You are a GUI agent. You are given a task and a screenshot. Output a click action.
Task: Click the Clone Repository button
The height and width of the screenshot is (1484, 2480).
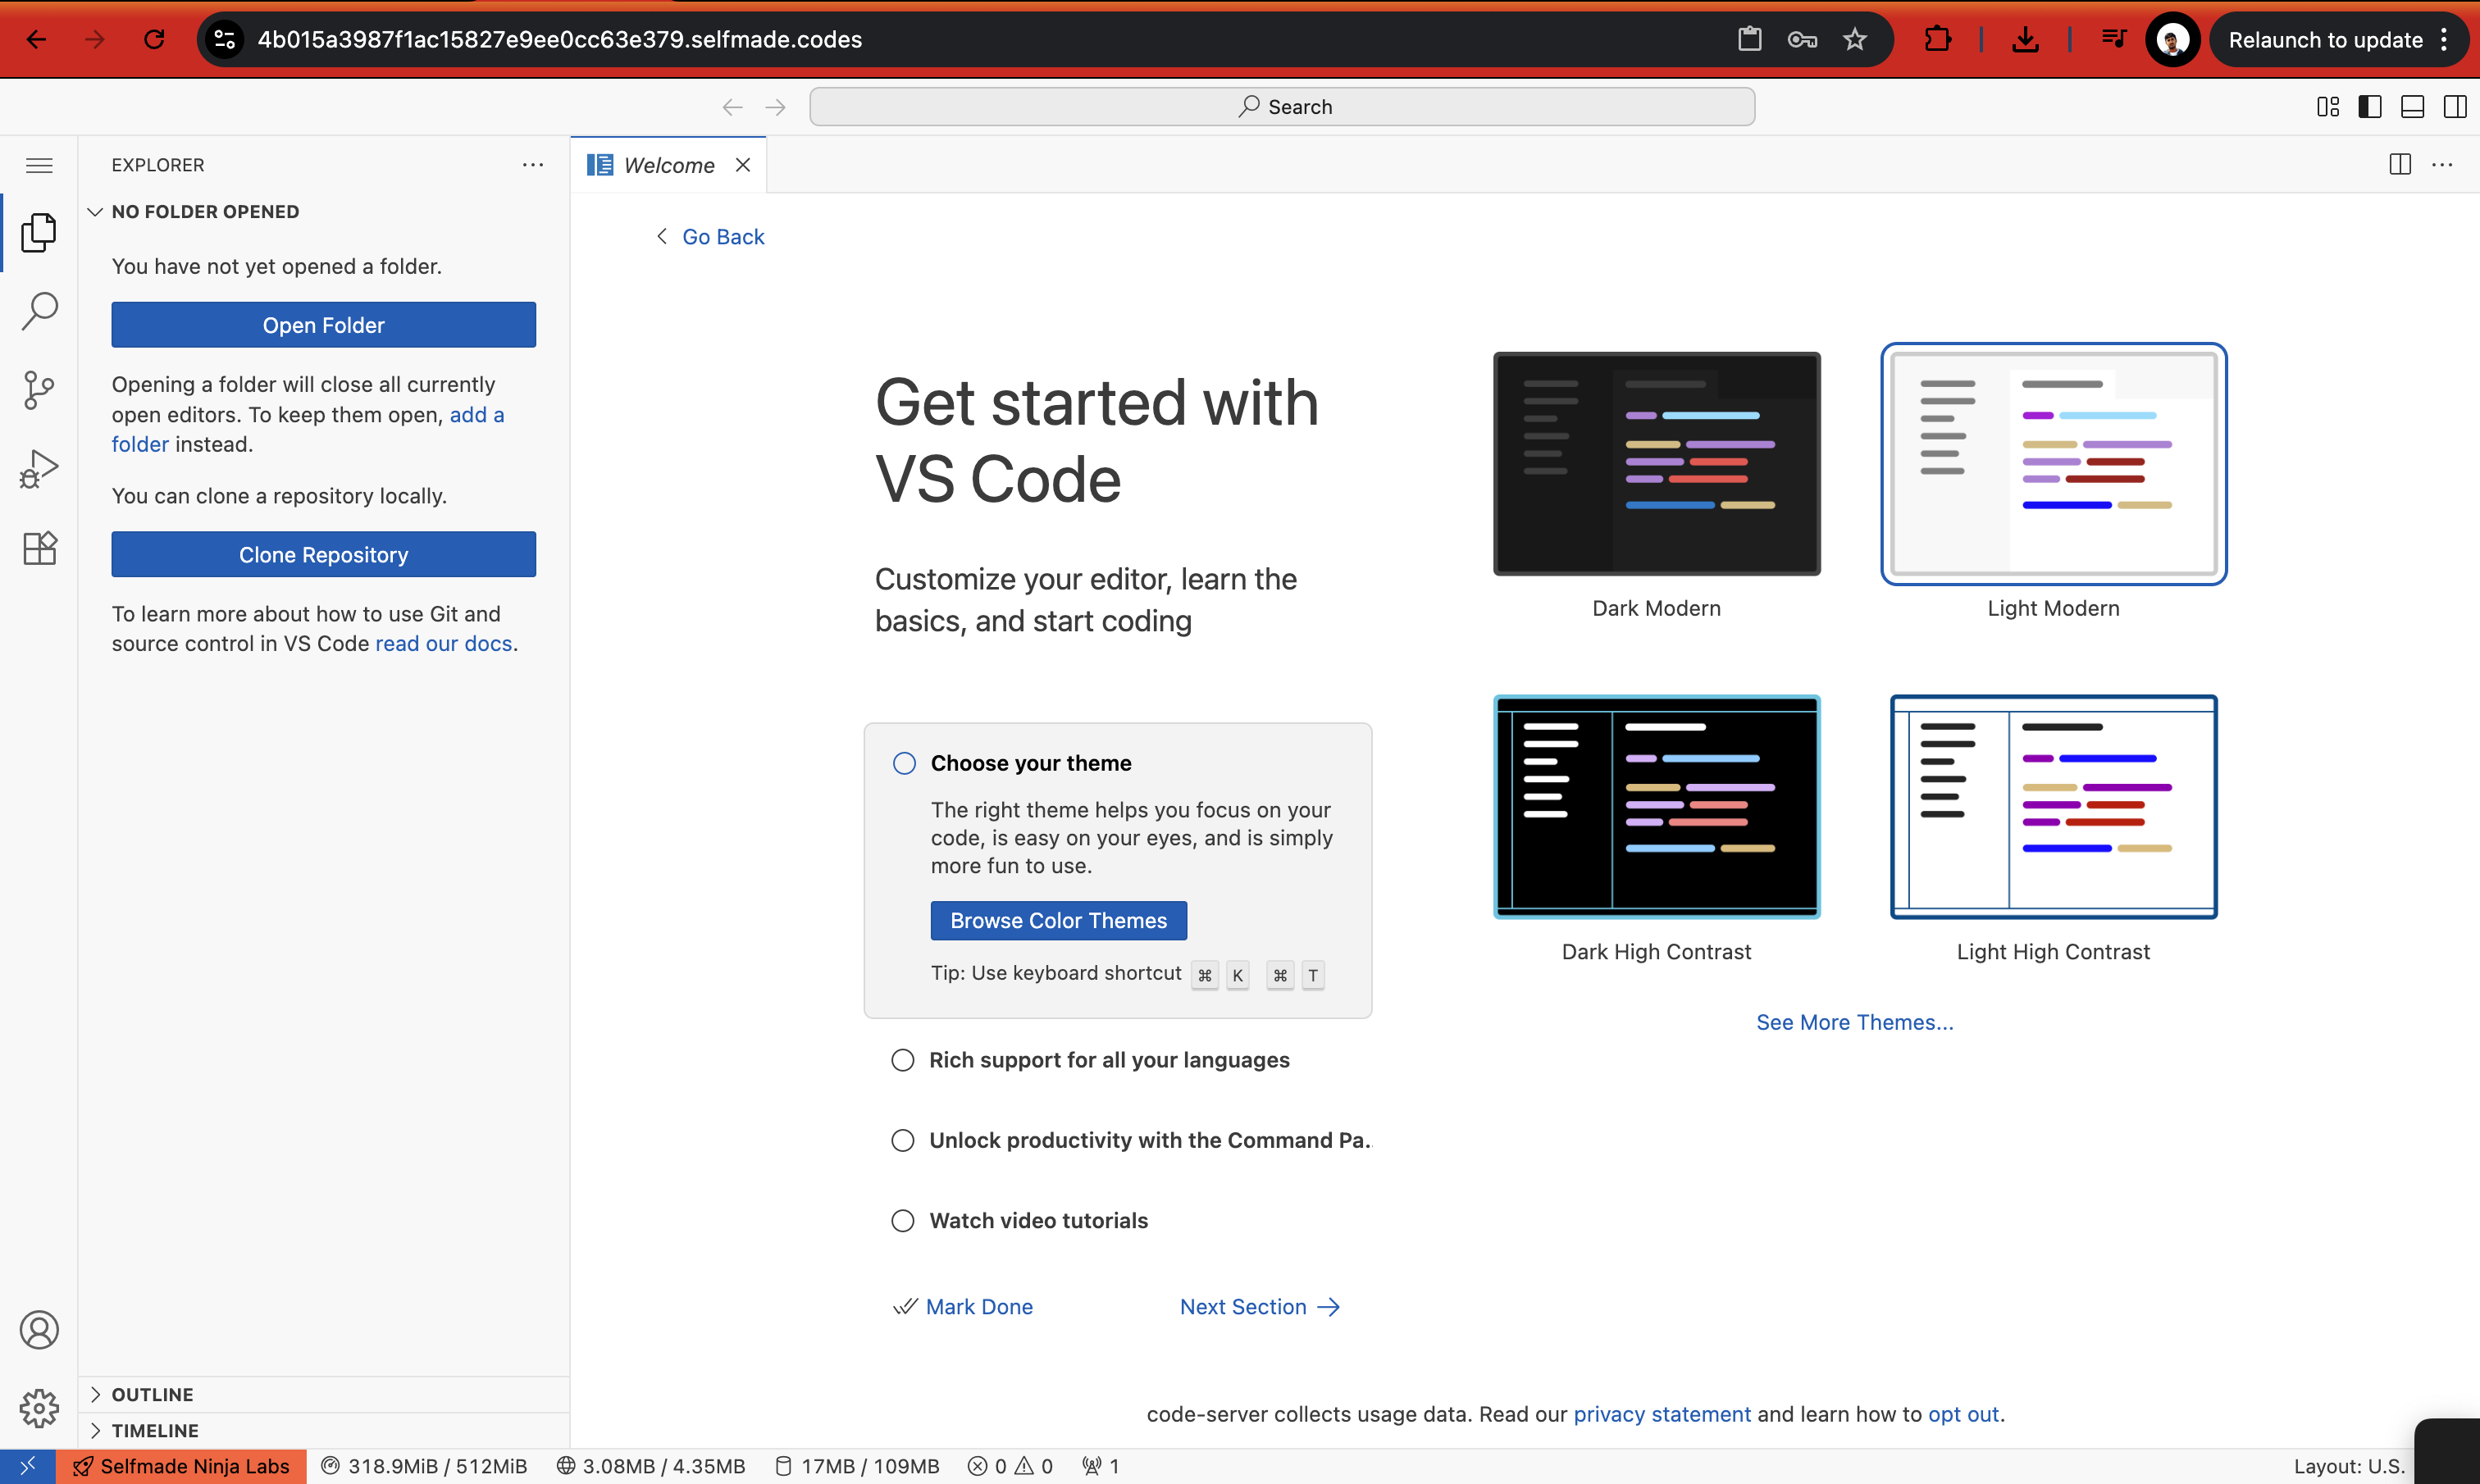click(324, 554)
